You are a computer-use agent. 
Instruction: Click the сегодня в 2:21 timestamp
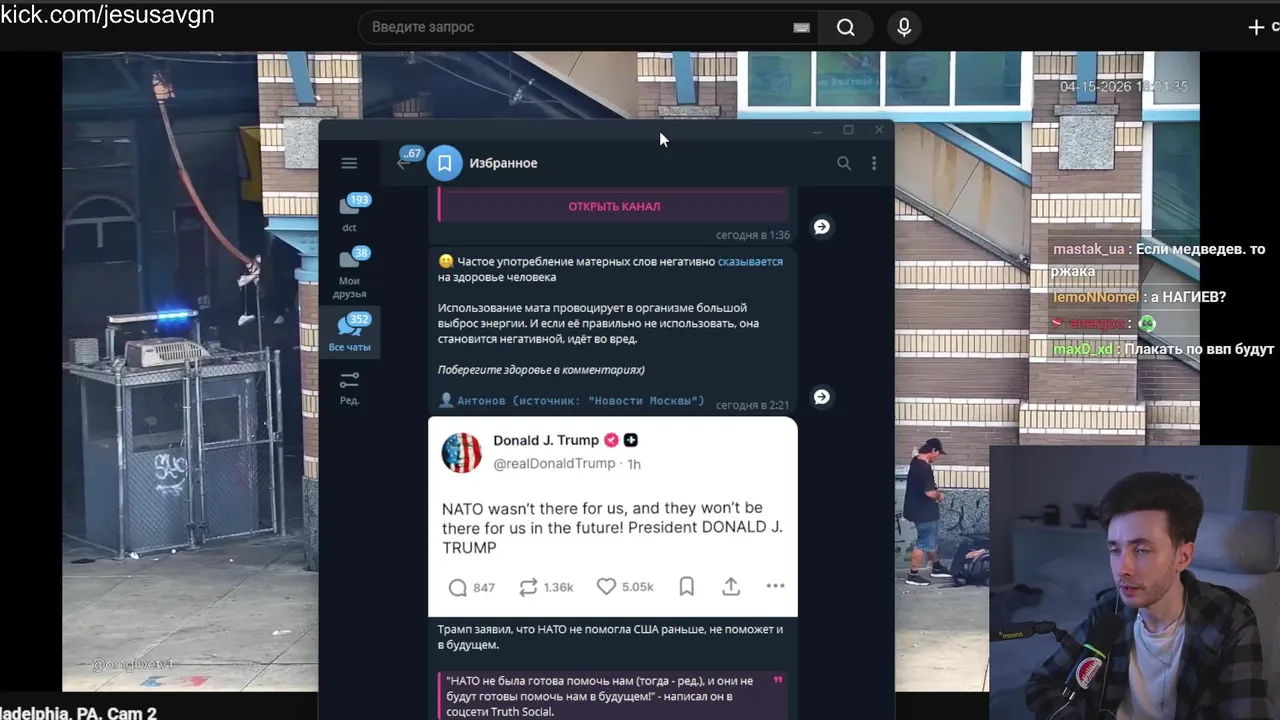[x=753, y=405]
